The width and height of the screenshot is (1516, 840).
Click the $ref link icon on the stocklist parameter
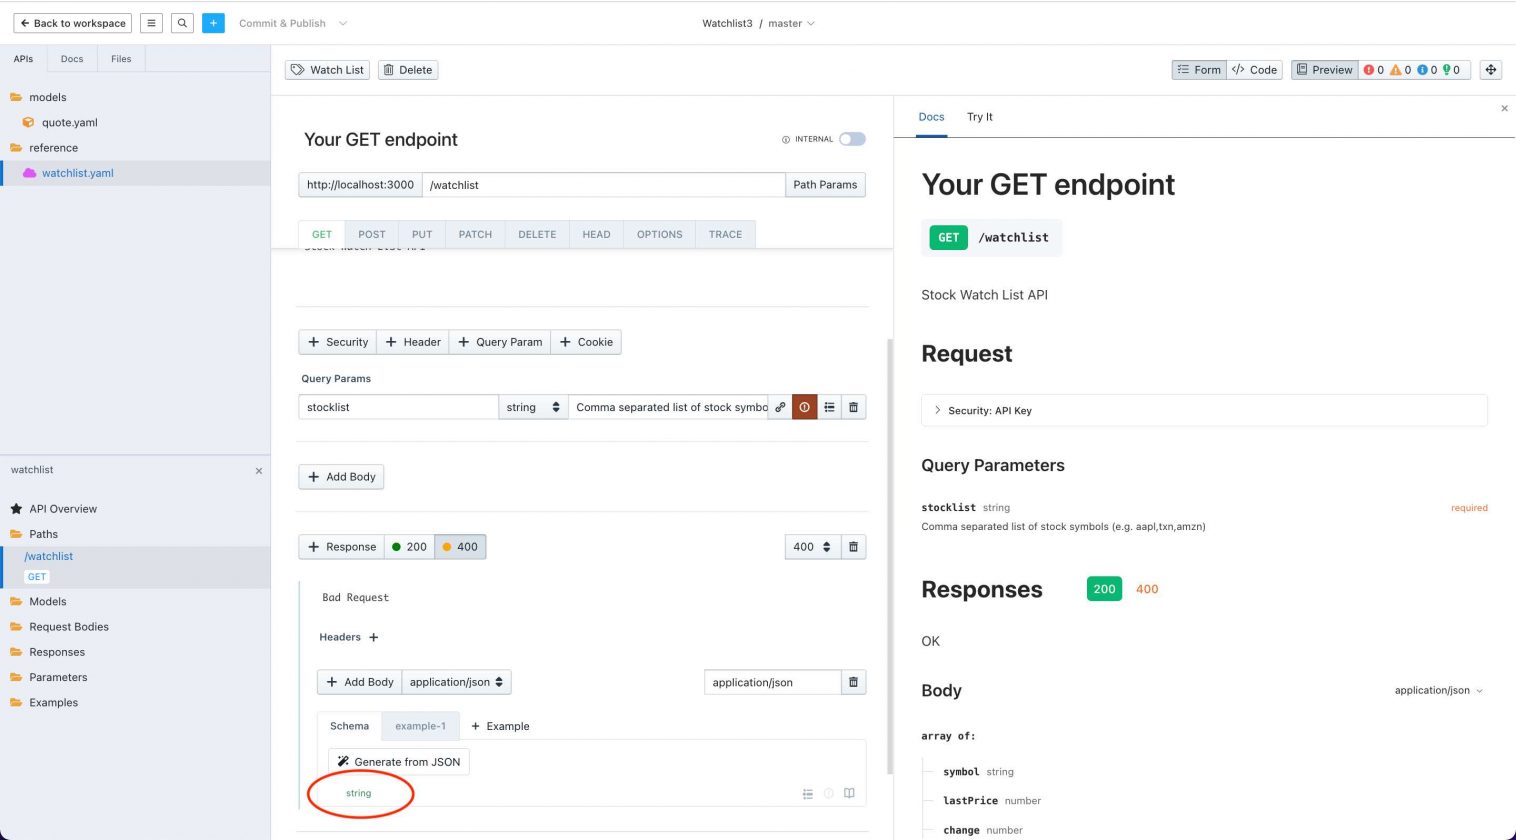tap(781, 407)
